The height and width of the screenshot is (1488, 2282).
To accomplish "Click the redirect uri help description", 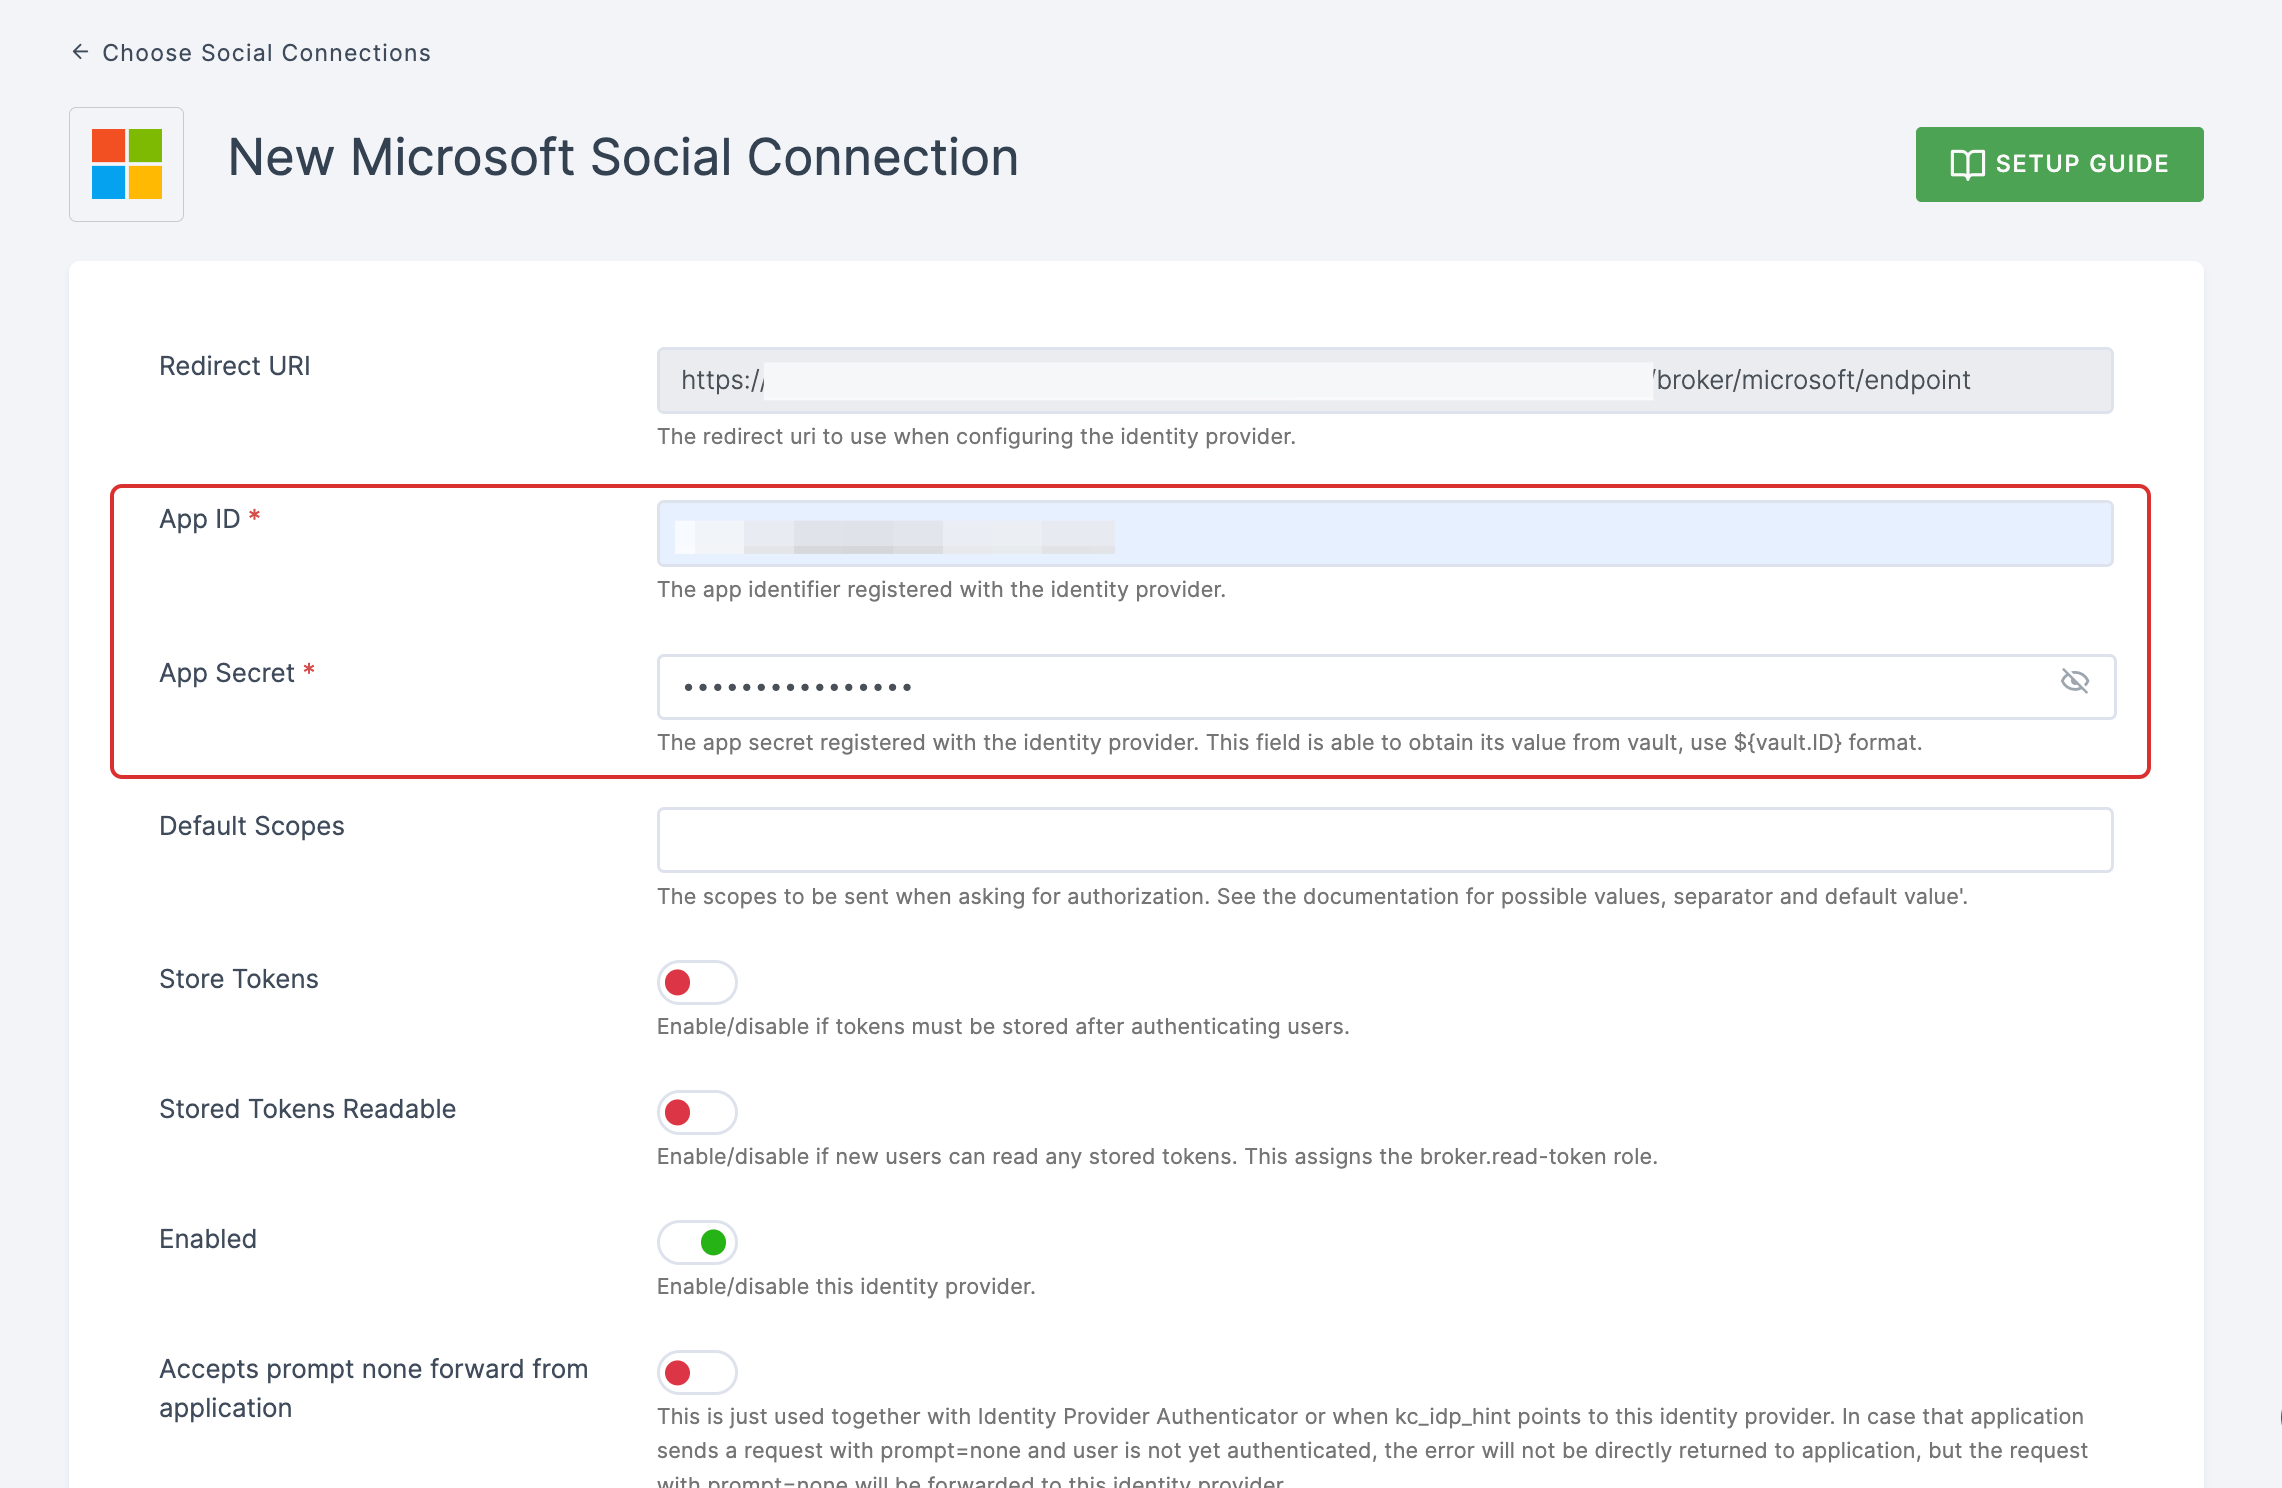I will (976, 436).
